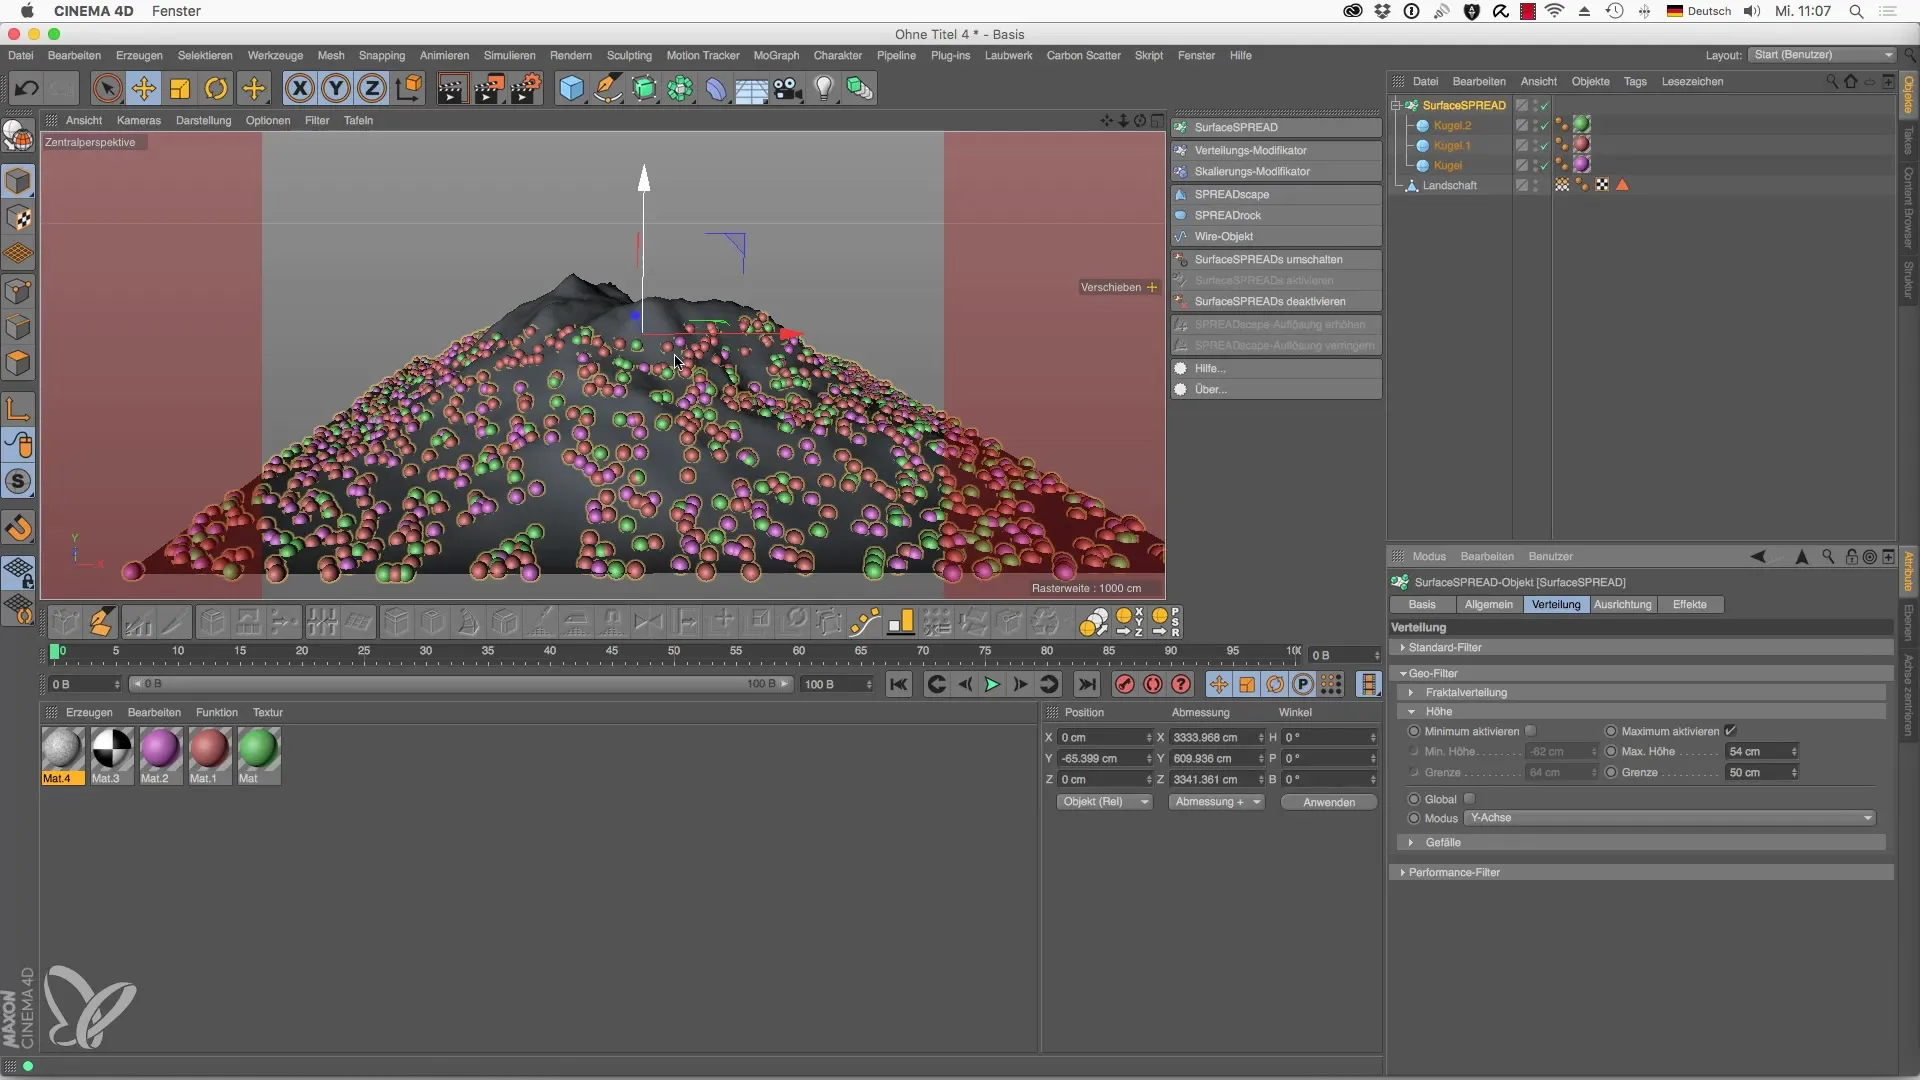
Task: Toggle the Maximum aktivieren checkbox
Action: coord(1730,731)
